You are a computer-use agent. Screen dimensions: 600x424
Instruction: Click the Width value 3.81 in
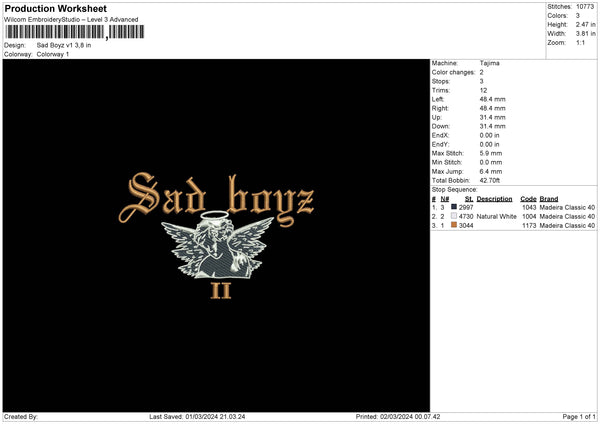[585, 34]
